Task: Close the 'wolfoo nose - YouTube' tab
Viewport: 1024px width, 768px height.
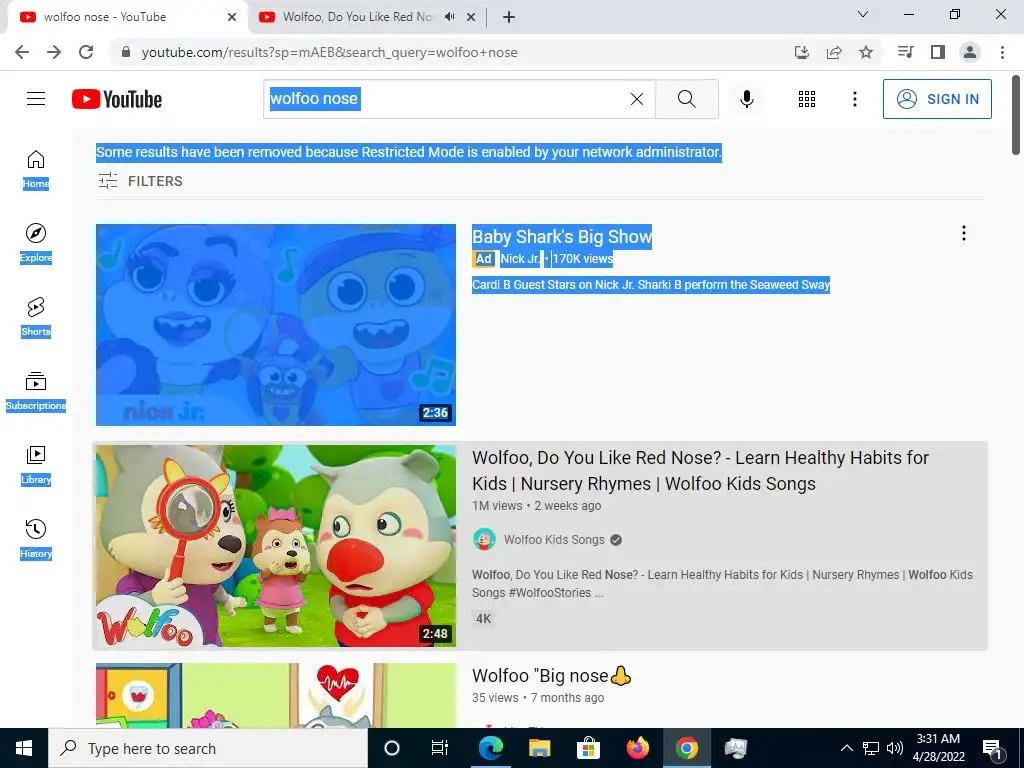Action: [232, 17]
